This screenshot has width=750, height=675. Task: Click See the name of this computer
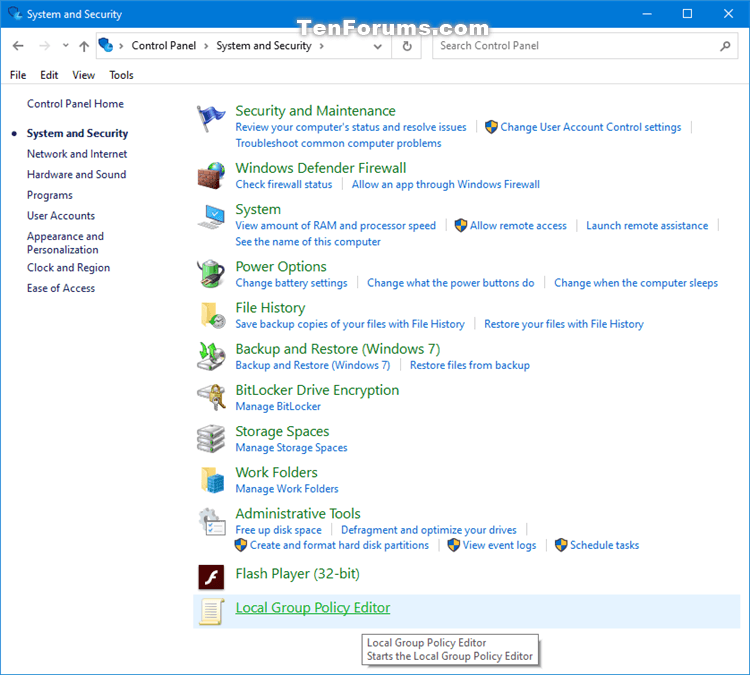(308, 242)
